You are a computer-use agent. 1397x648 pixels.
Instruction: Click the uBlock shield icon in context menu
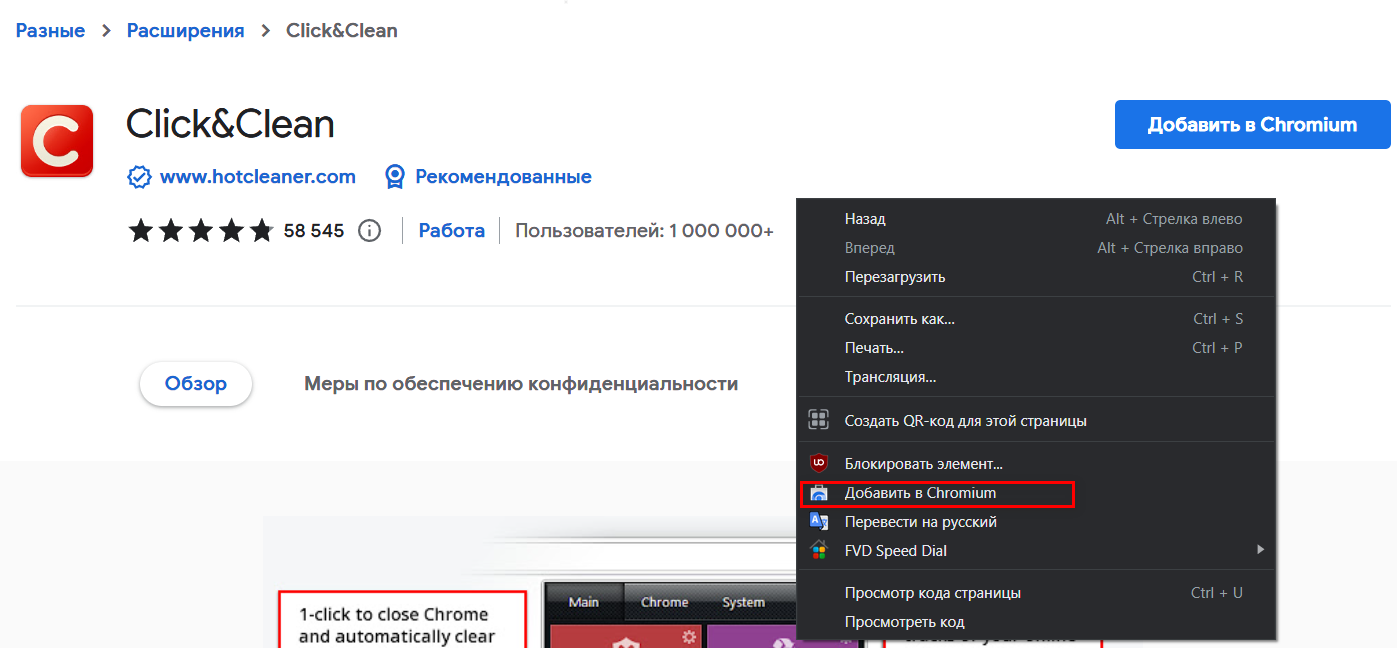(x=819, y=463)
